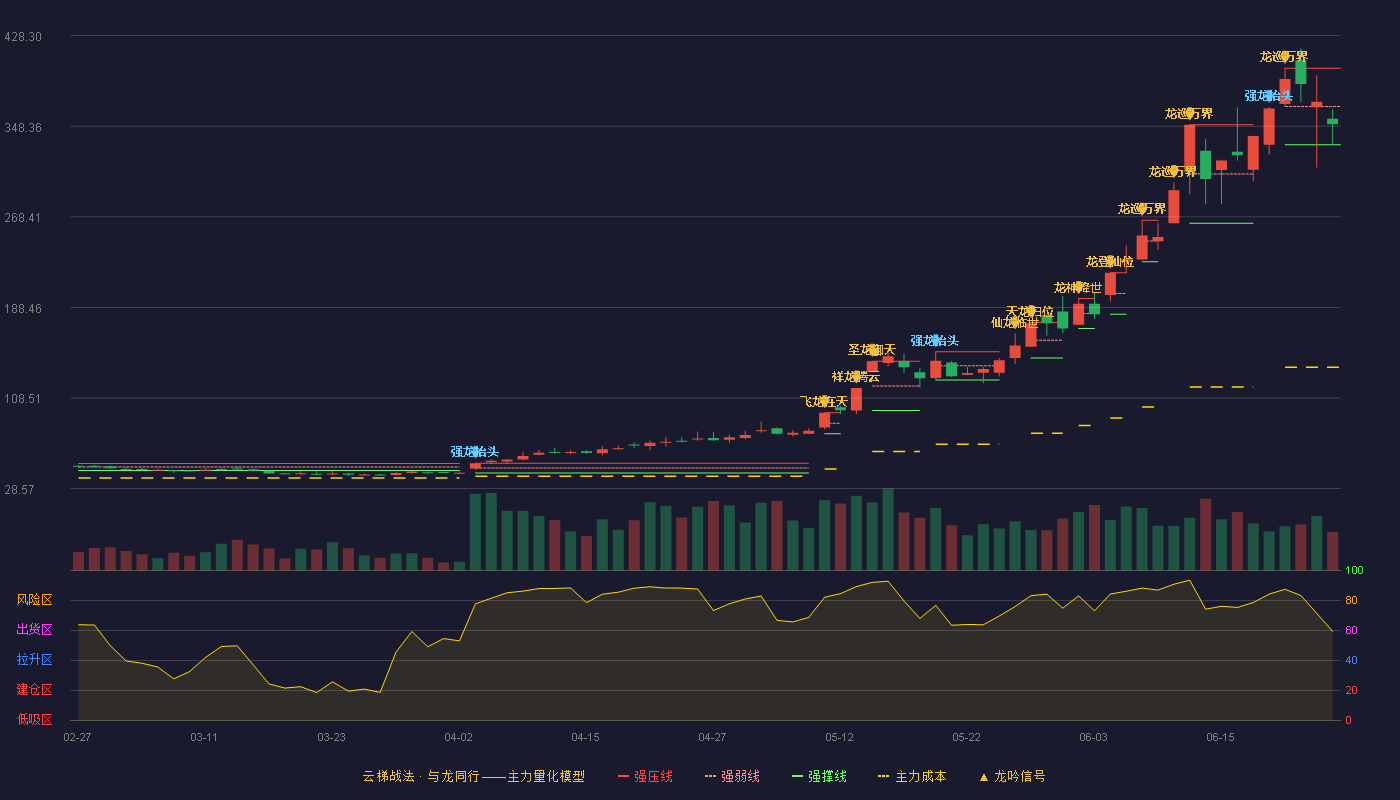The image size is (1400, 800).
Task: Click the 04-27 date label
Action: coord(712,737)
